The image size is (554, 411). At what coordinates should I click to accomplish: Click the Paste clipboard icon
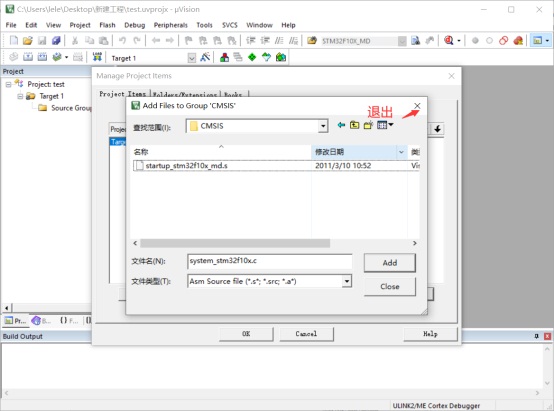click(104, 41)
